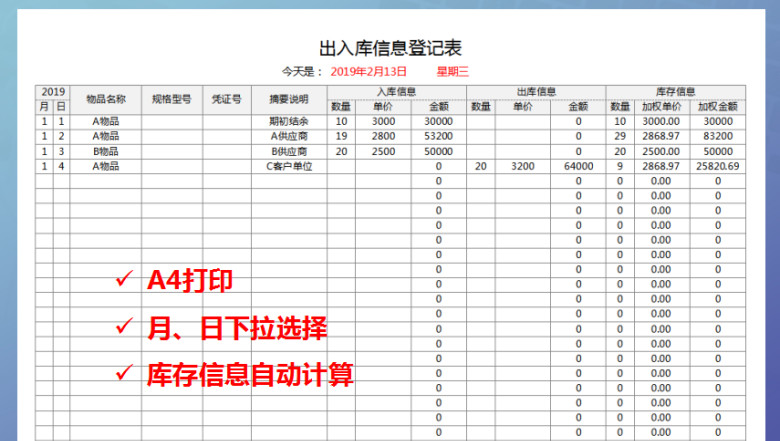Click the 日 column header
The image size is (780, 441).
(x=61, y=106)
